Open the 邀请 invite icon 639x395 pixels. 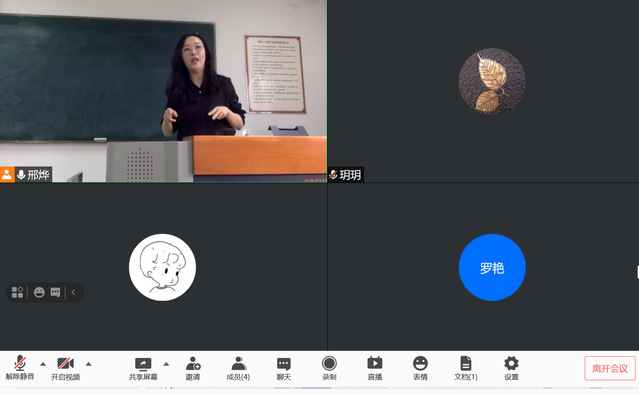point(193,368)
